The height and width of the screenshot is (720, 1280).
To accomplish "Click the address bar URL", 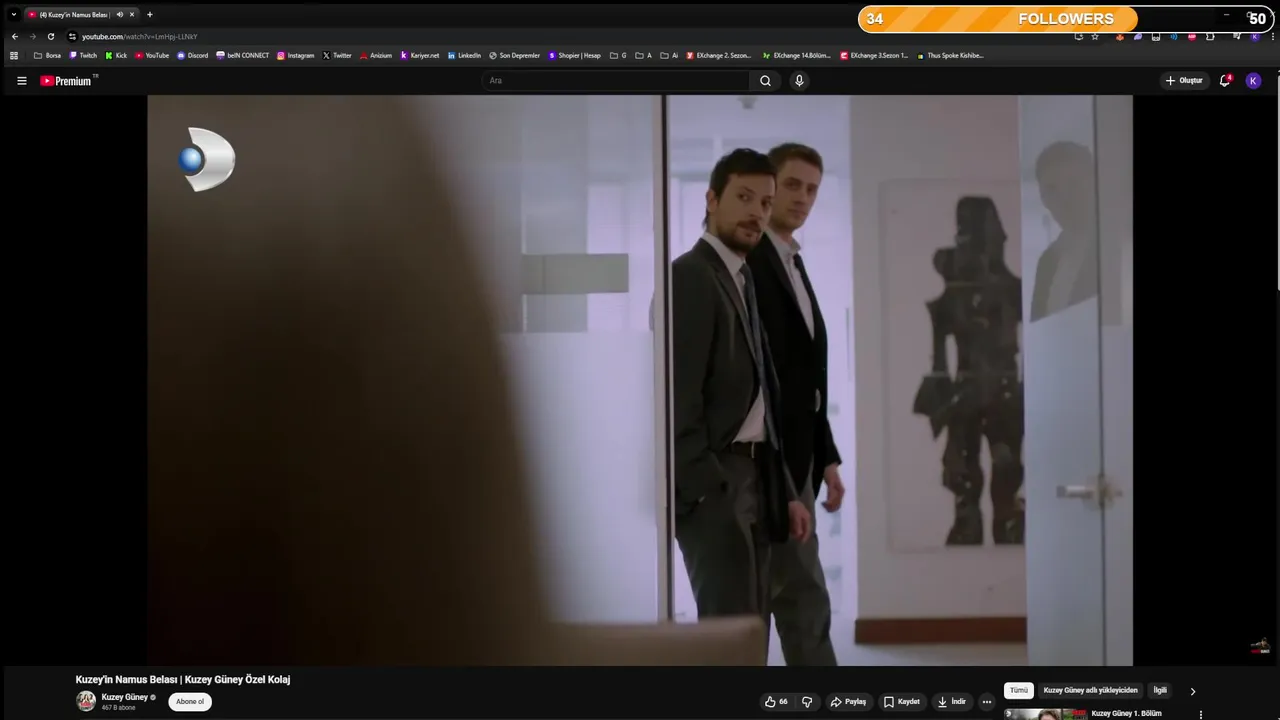I will point(140,36).
